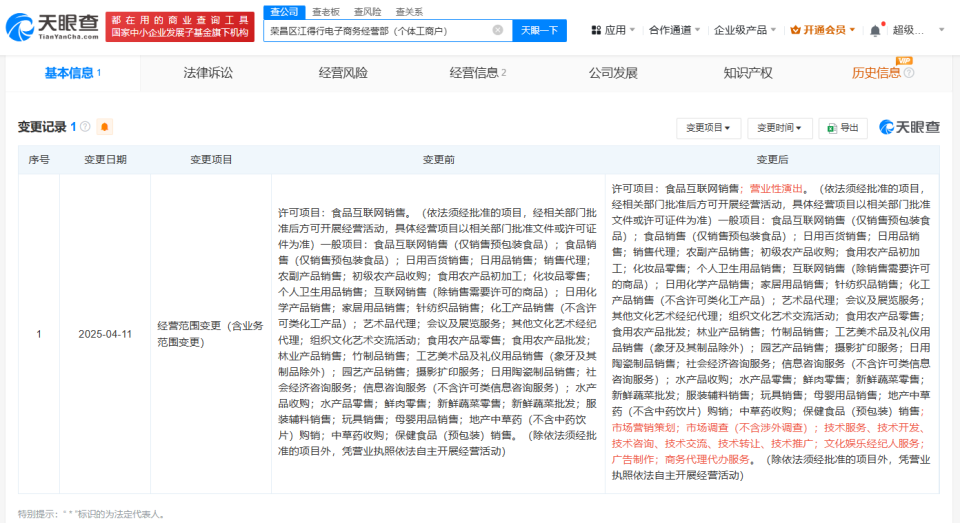Click the help icon on the 历史信息 tab
960x523 pixels.
pyautogui.click(x=908, y=73)
